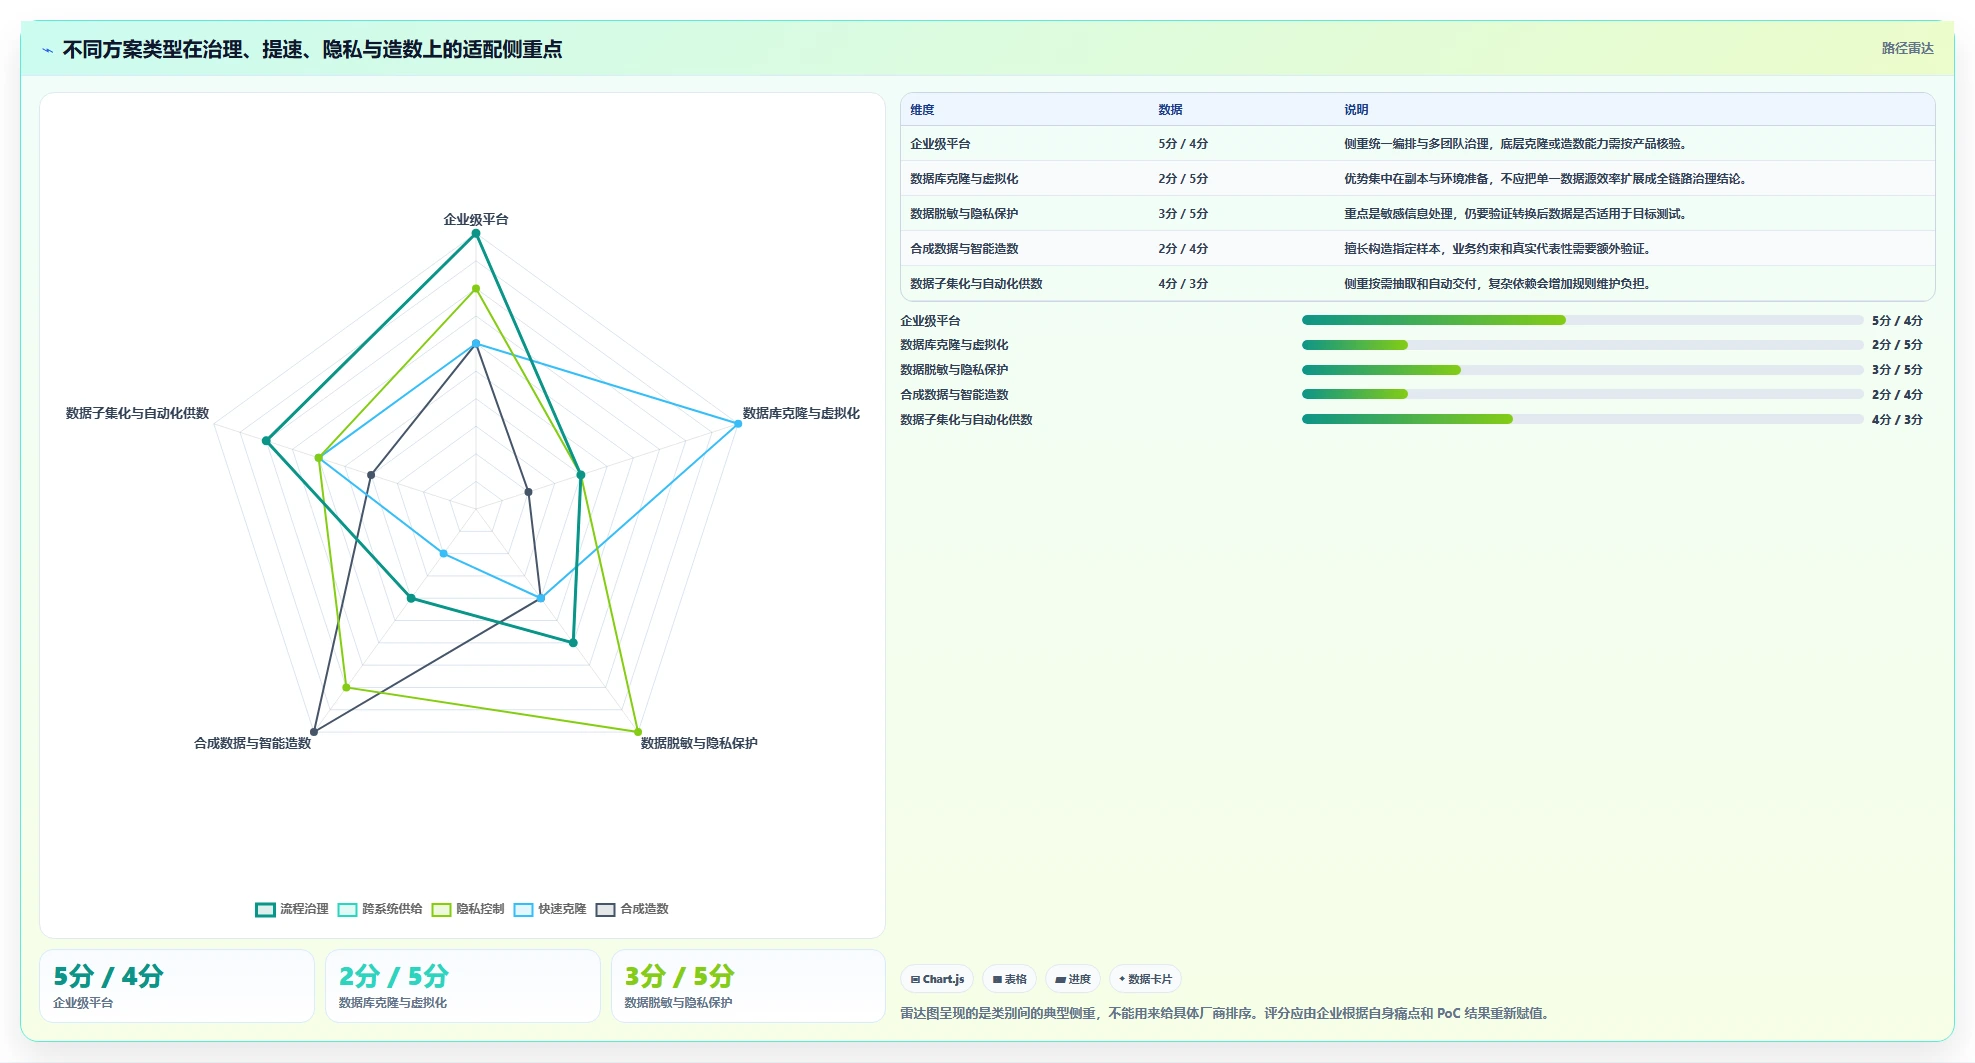1975x1063 pixels.
Task: Toggle the 流程治理 legend series
Action: pyautogui.click(x=292, y=909)
